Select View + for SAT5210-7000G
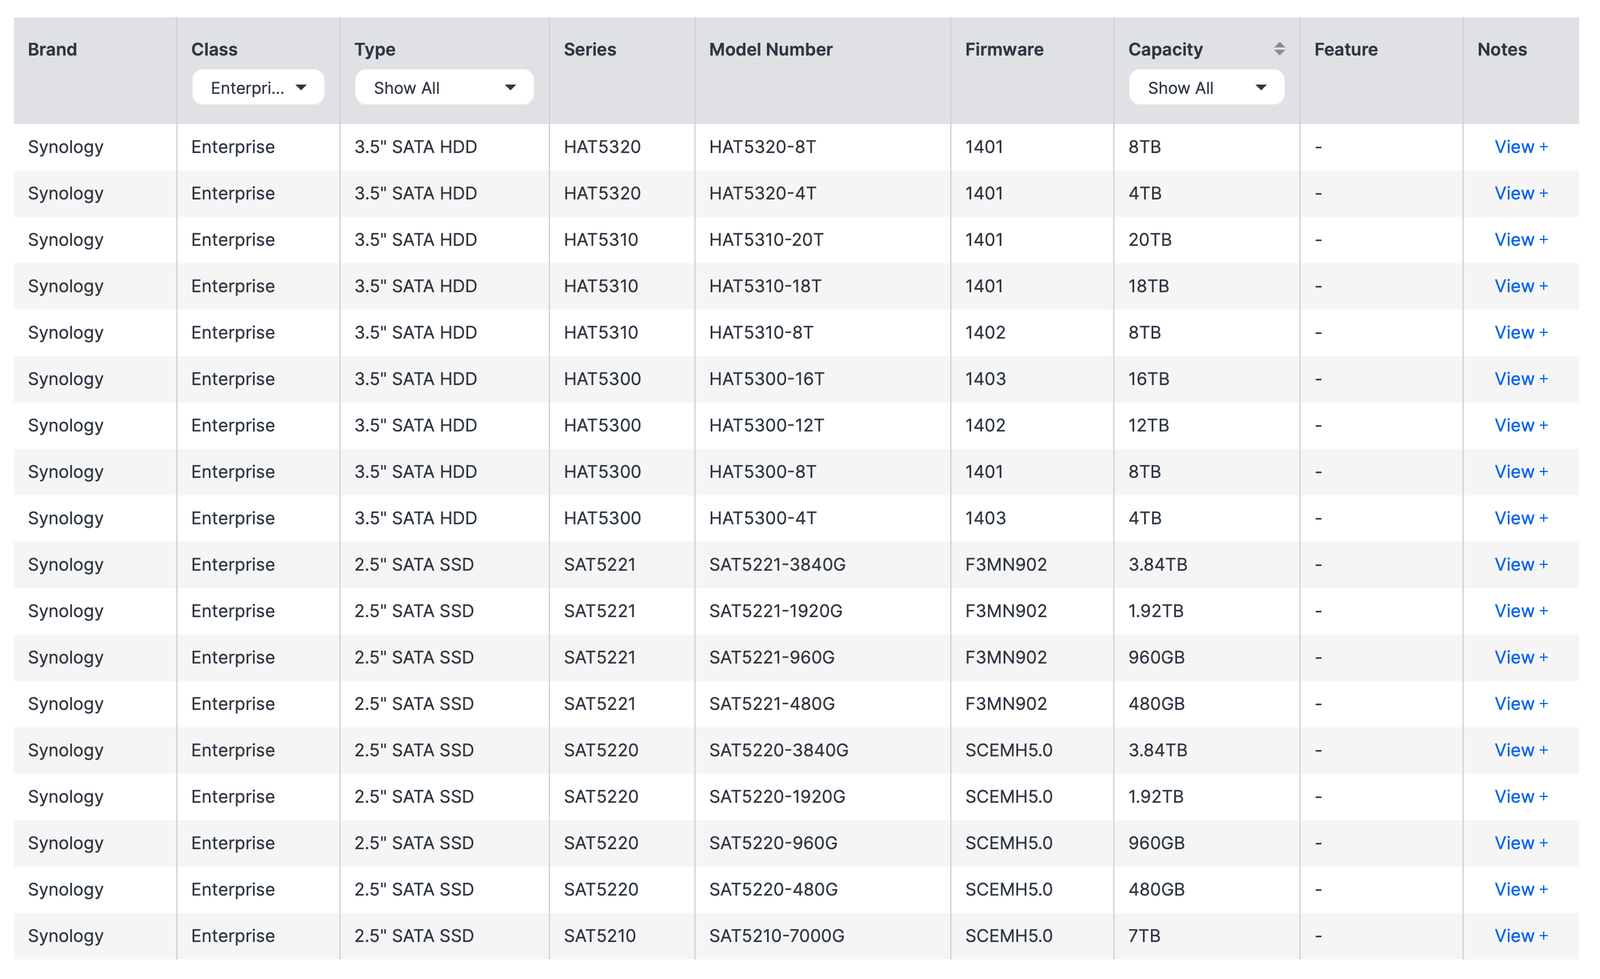Image resolution: width=1600 pixels, height=979 pixels. click(x=1521, y=936)
